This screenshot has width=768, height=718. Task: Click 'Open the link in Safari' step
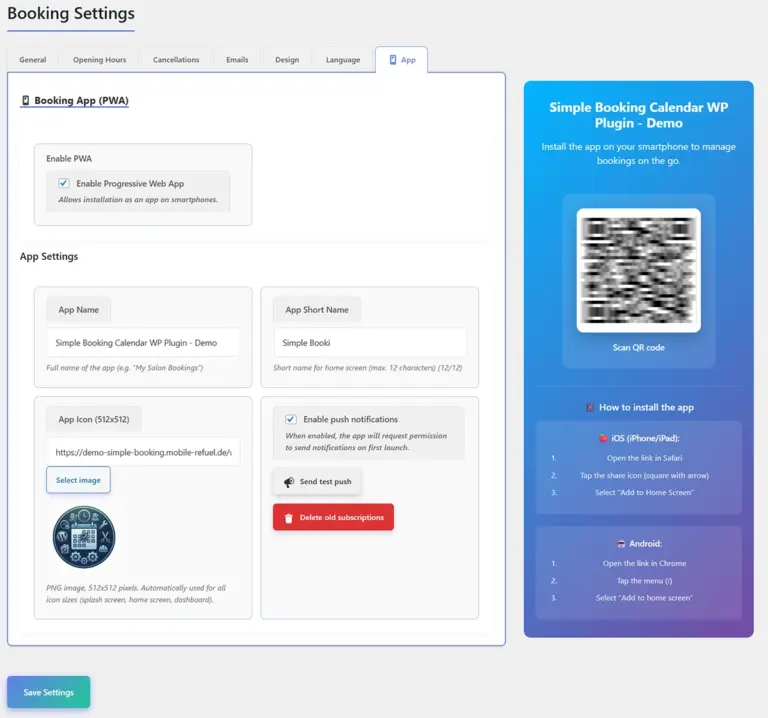pos(644,458)
